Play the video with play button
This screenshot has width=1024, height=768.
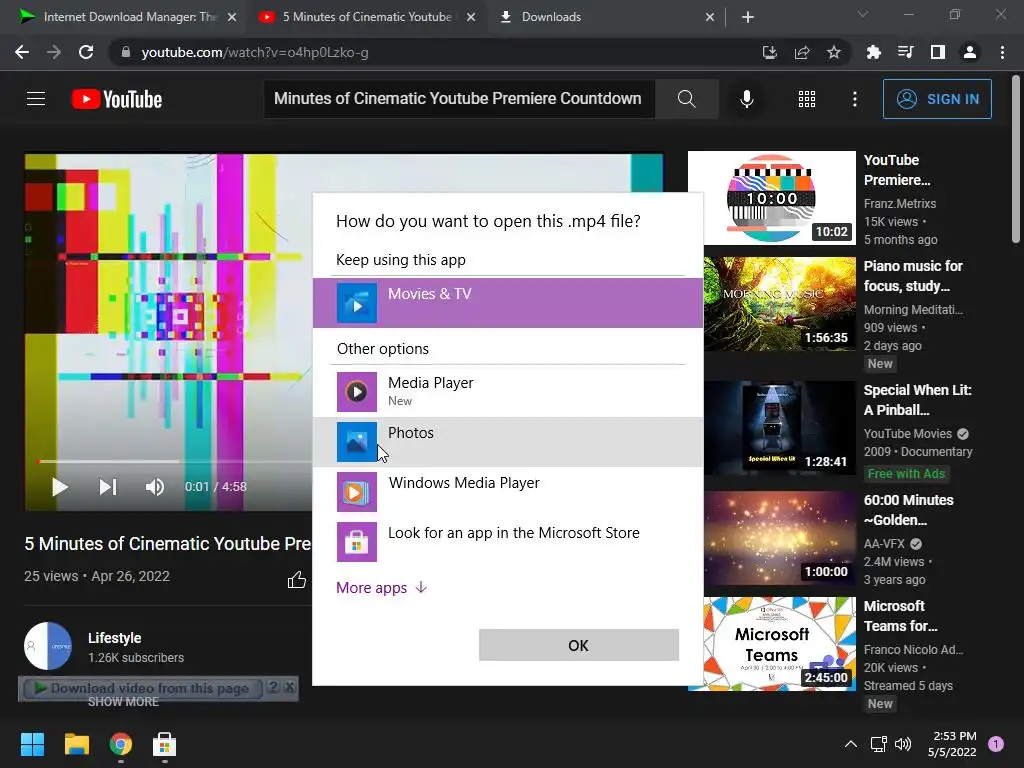click(59, 487)
